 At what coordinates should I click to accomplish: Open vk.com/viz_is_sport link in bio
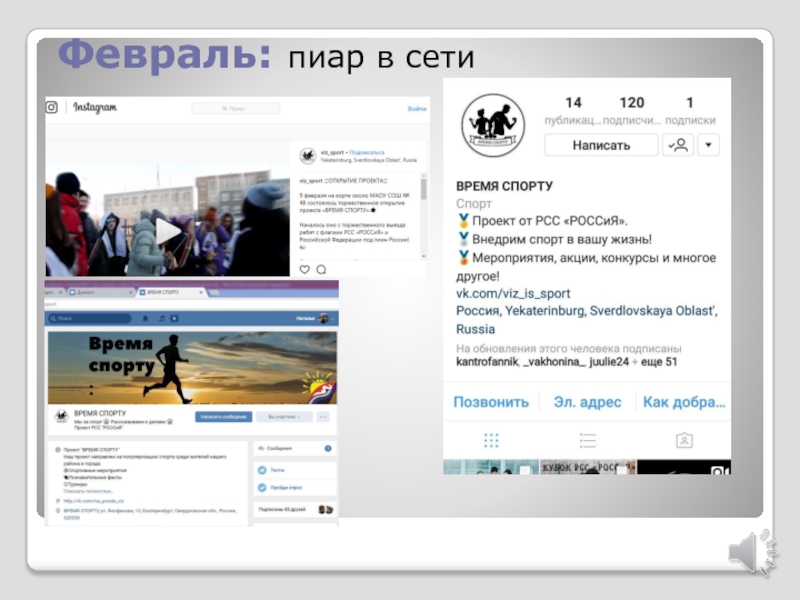click(x=513, y=293)
